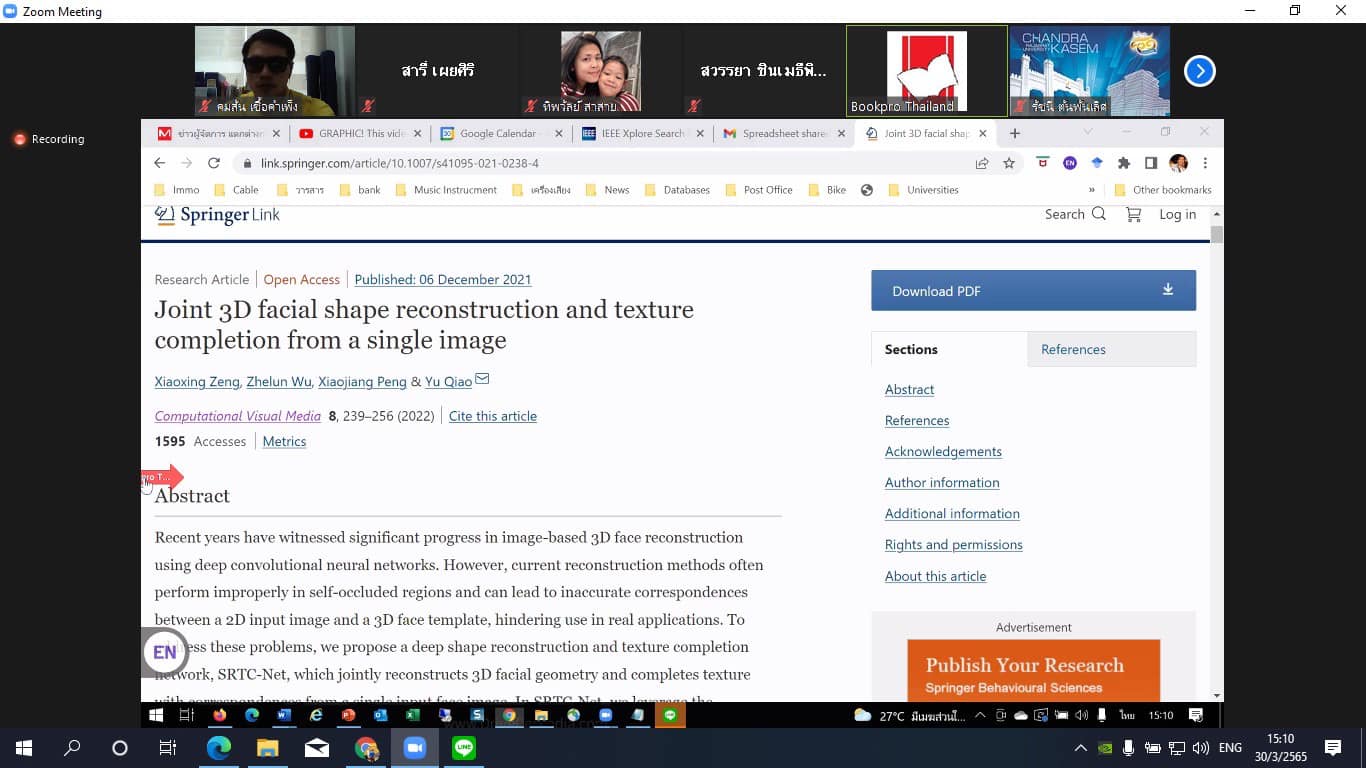This screenshot has width=1366, height=768.
Task: Open Chrome three-dot menu
Action: click(1205, 163)
